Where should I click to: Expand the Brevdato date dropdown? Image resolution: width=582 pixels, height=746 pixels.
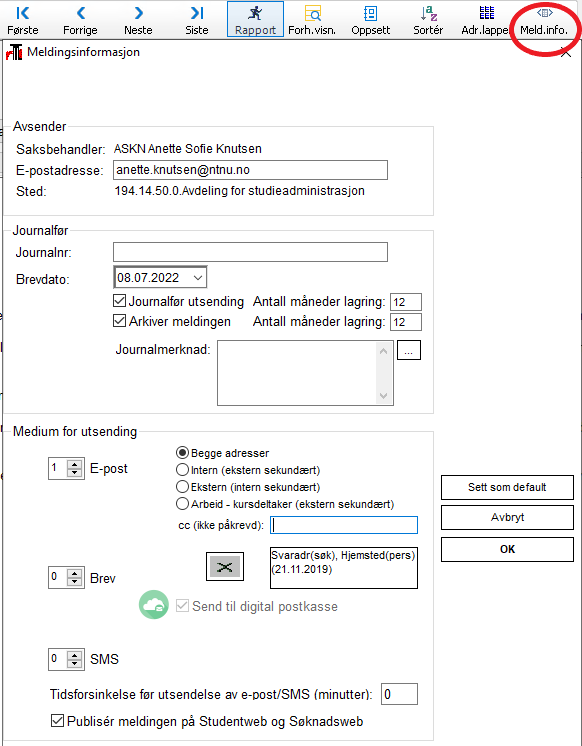point(198,278)
